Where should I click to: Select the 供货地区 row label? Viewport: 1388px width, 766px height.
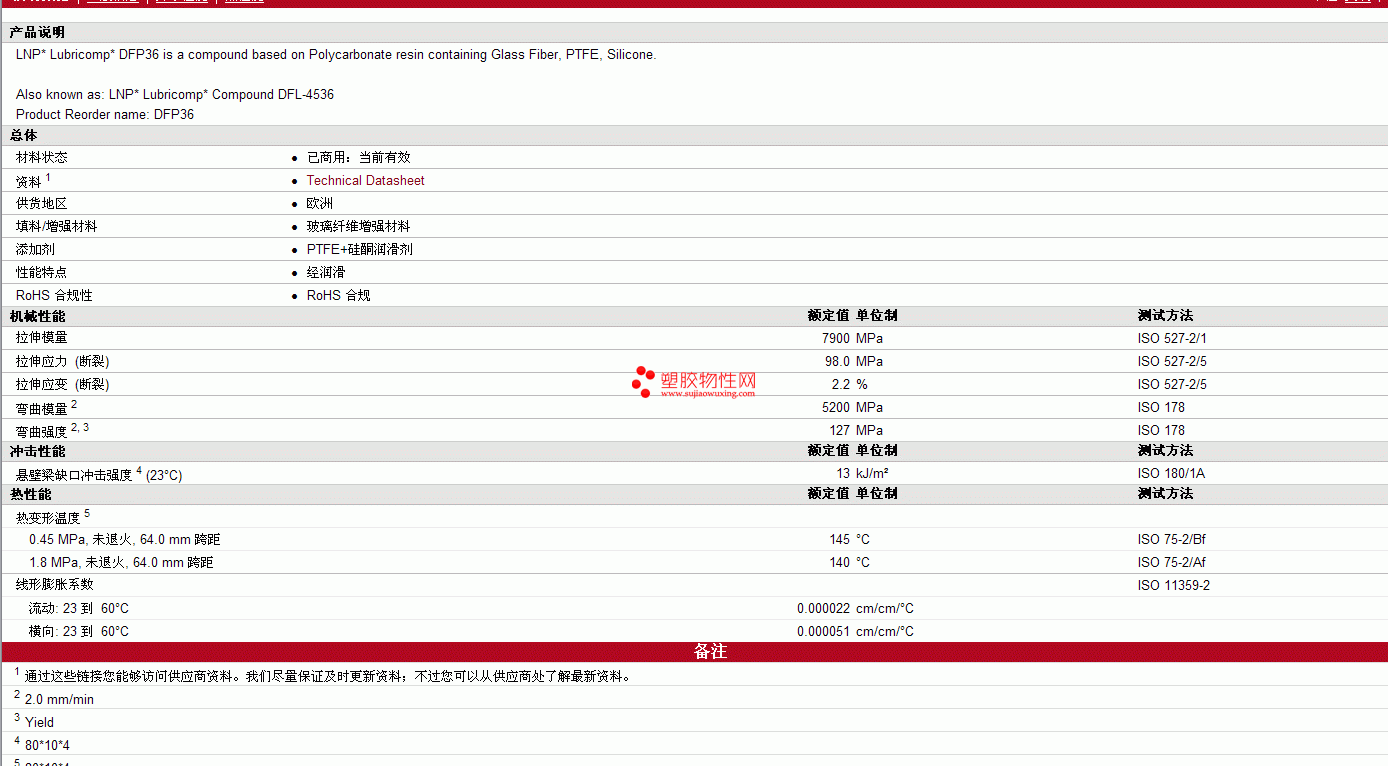tap(42, 204)
